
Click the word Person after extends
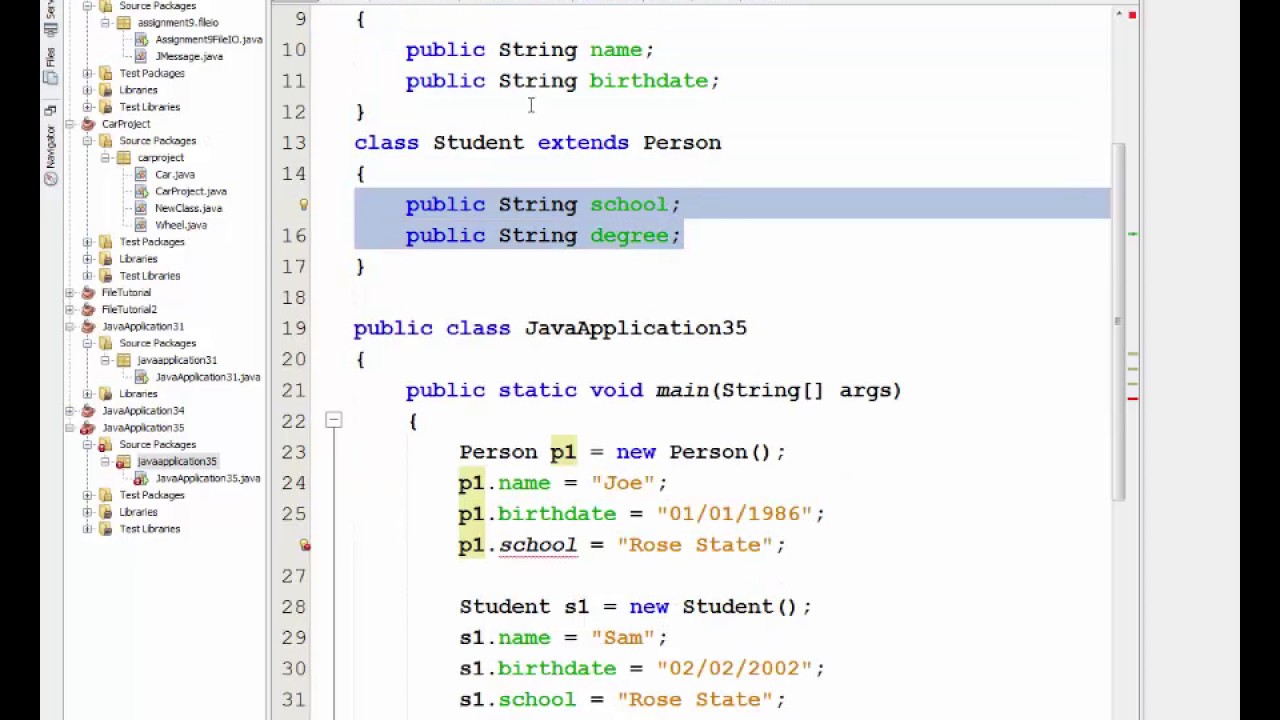pyautogui.click(x=682, y=143)
